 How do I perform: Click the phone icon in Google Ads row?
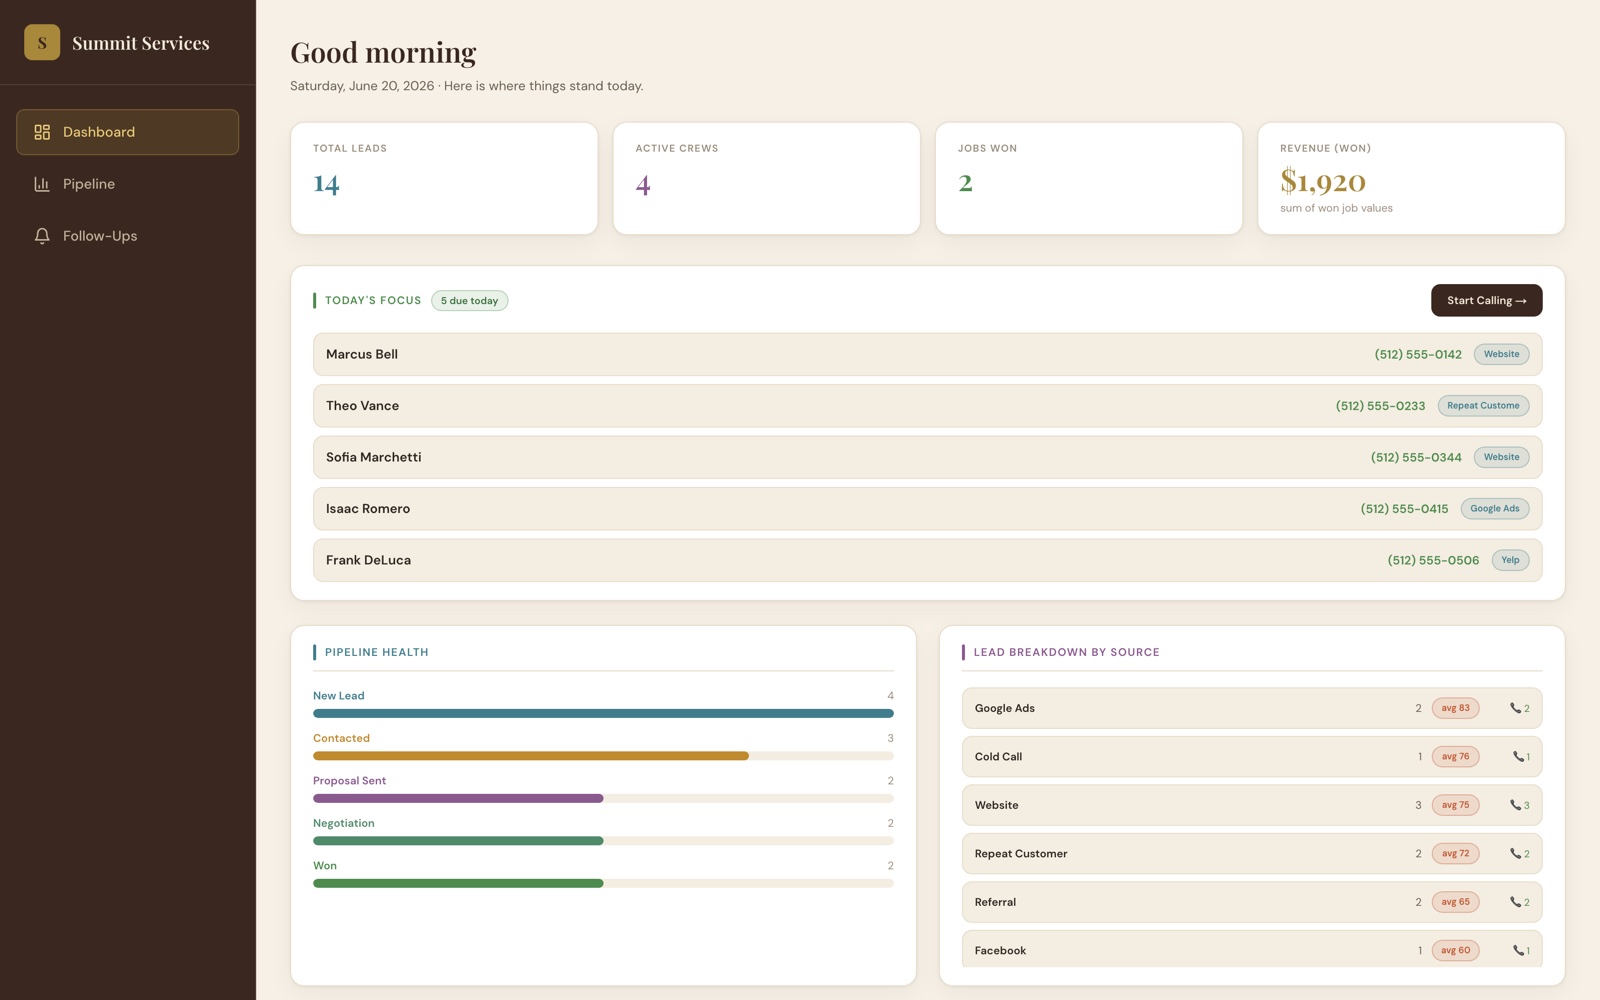click(x=1515, y=708)
